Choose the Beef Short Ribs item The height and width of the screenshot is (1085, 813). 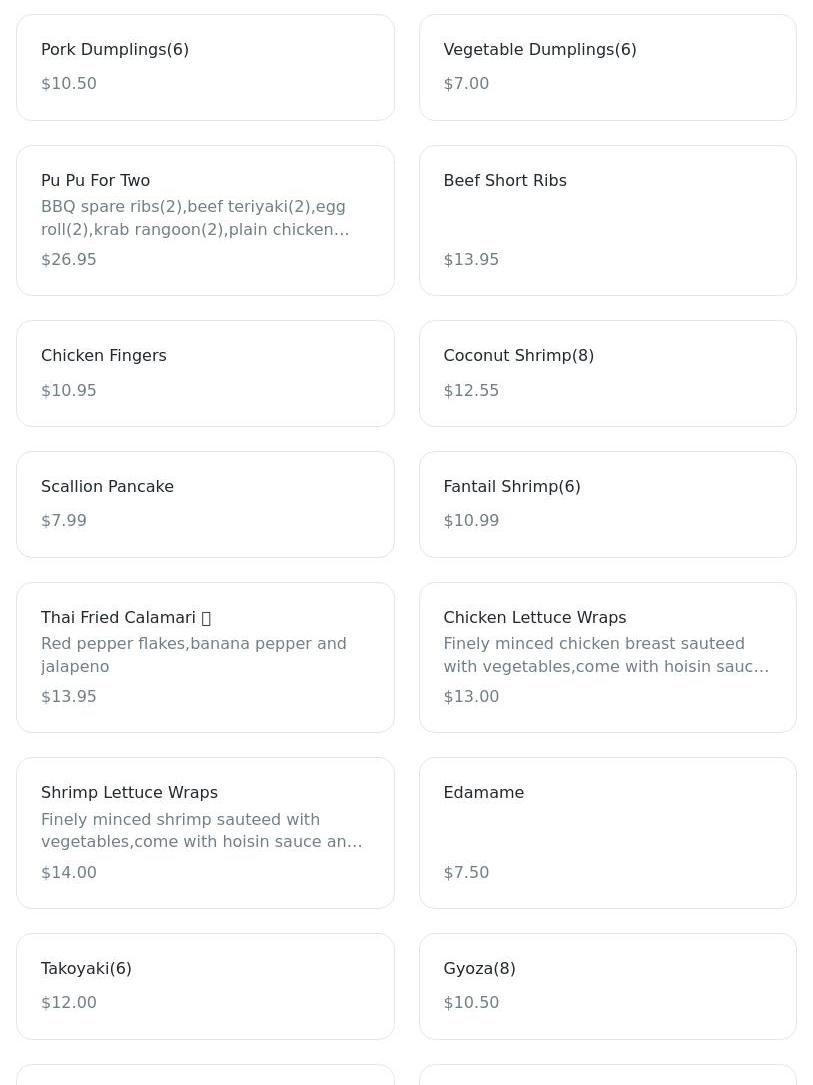tap(608, 220)
